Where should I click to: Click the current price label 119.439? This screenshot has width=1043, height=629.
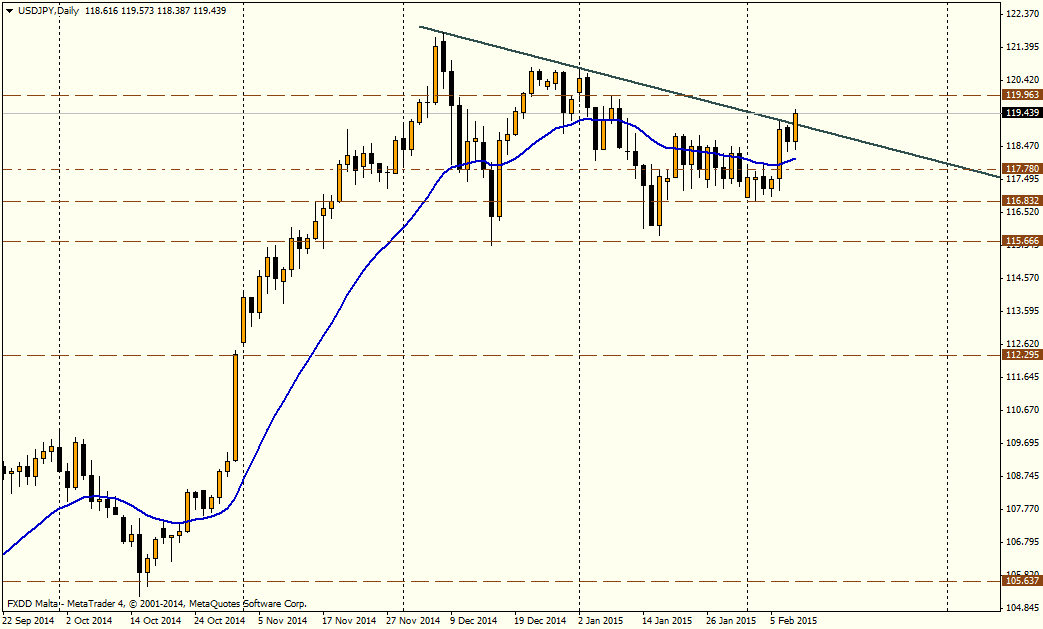(x=1021, y=113)
